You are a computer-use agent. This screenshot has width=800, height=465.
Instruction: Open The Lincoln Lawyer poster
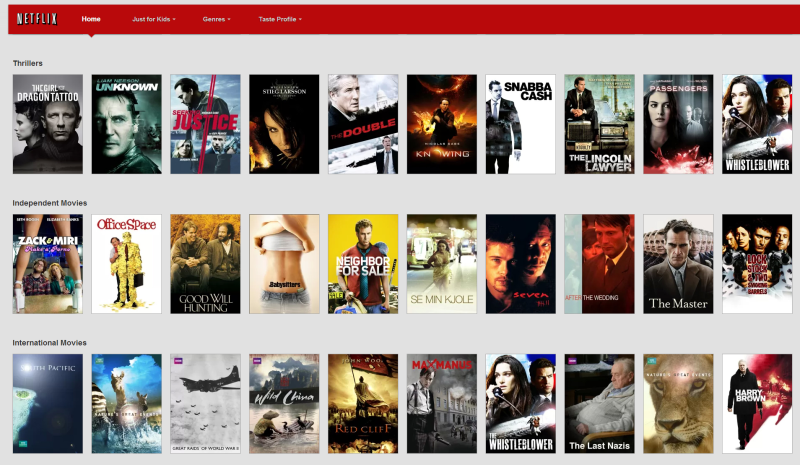click(599, 124)
